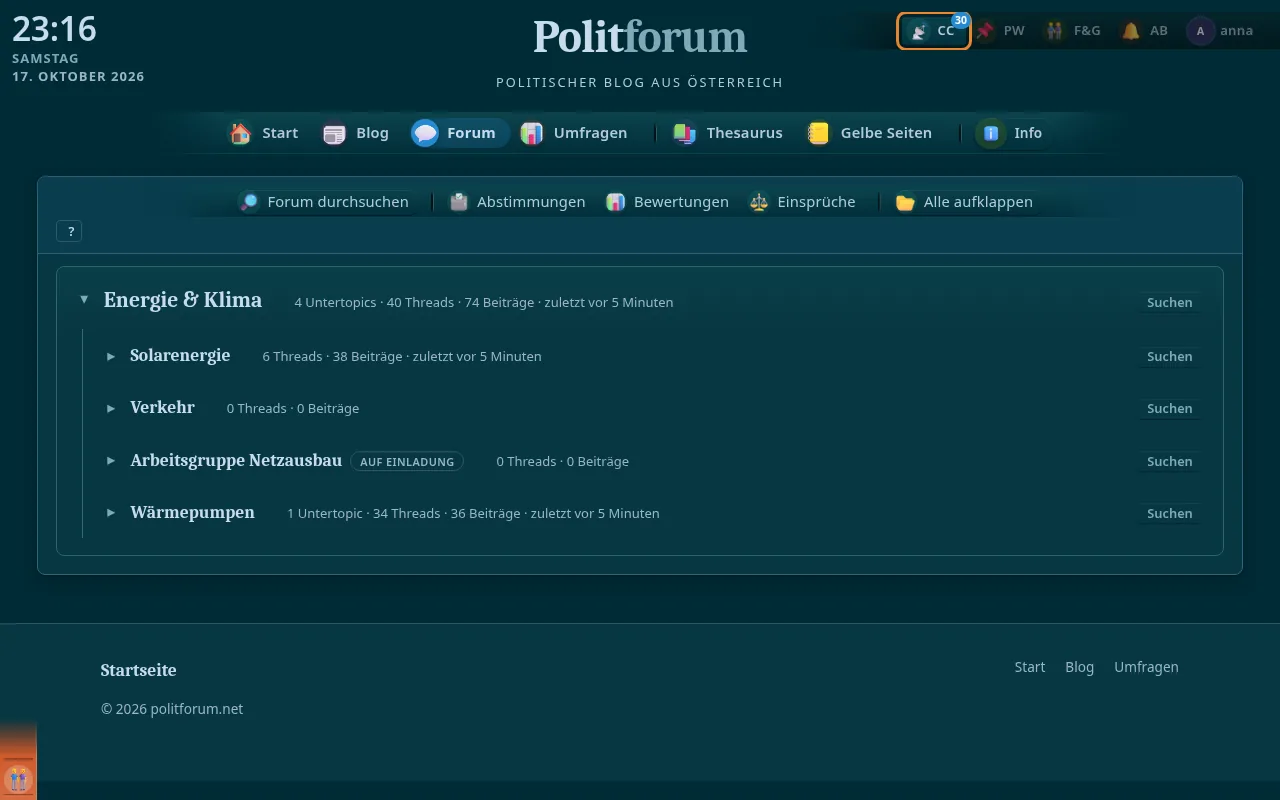Go to Umfragen in the main navigation
This screenshot has height=800, width=1280.
[574, 133]
